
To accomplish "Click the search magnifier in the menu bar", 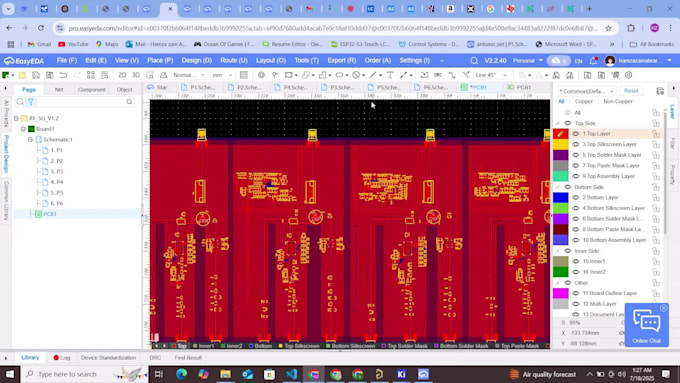I will point(474,61).
